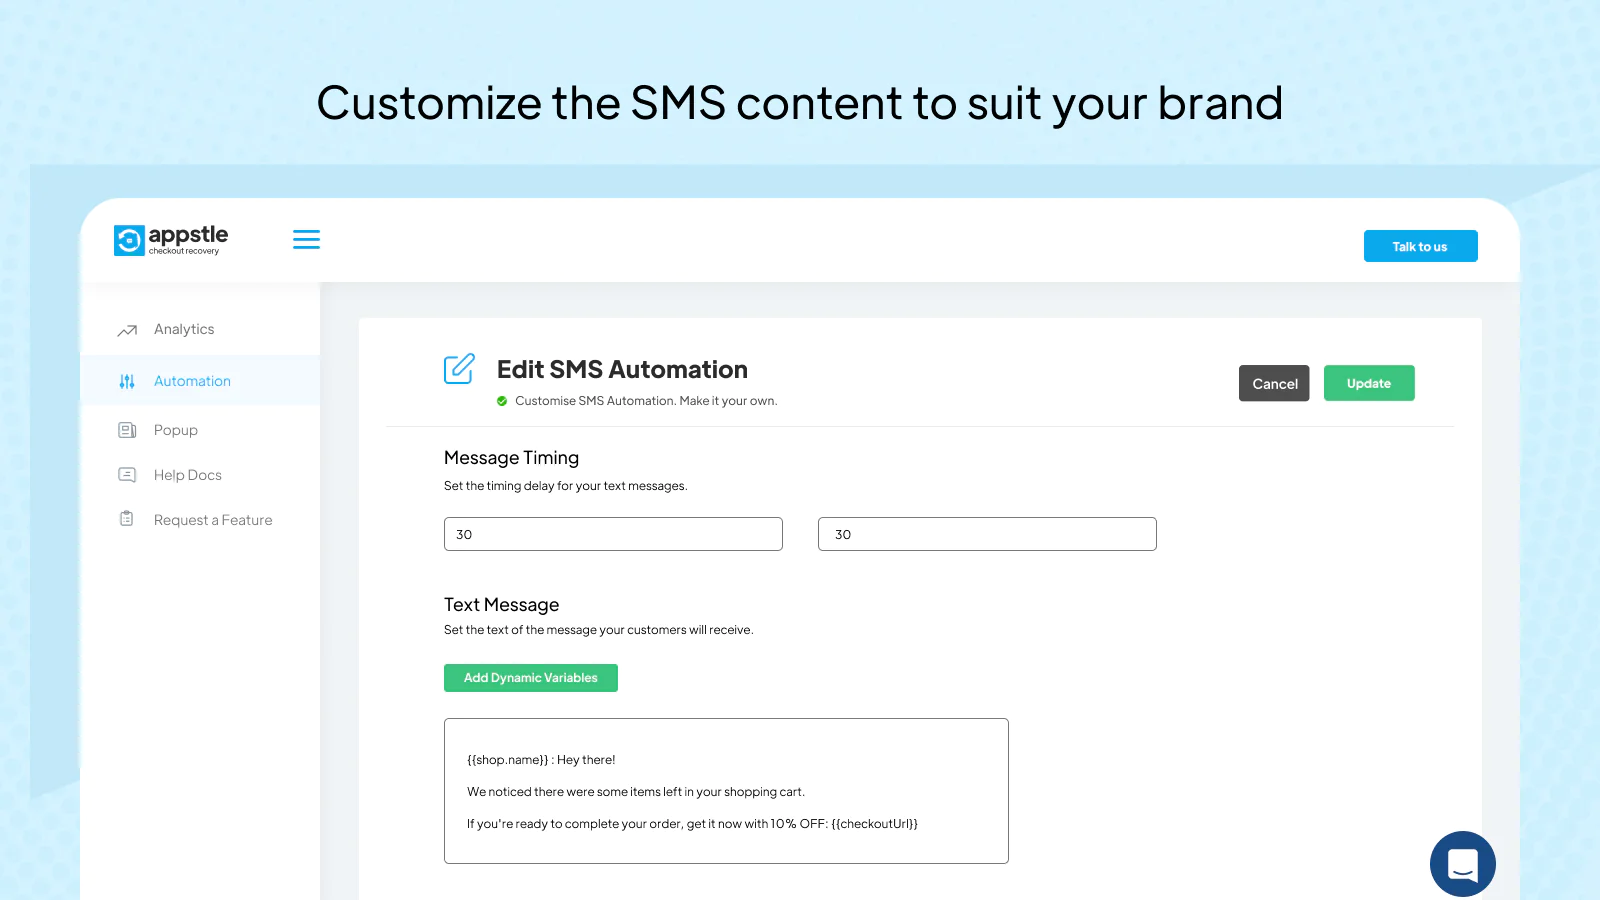Viewport: 1600px width, 900px height.
Task: Click the Analytics trend arrow icon
Action: tap(127, 330)
